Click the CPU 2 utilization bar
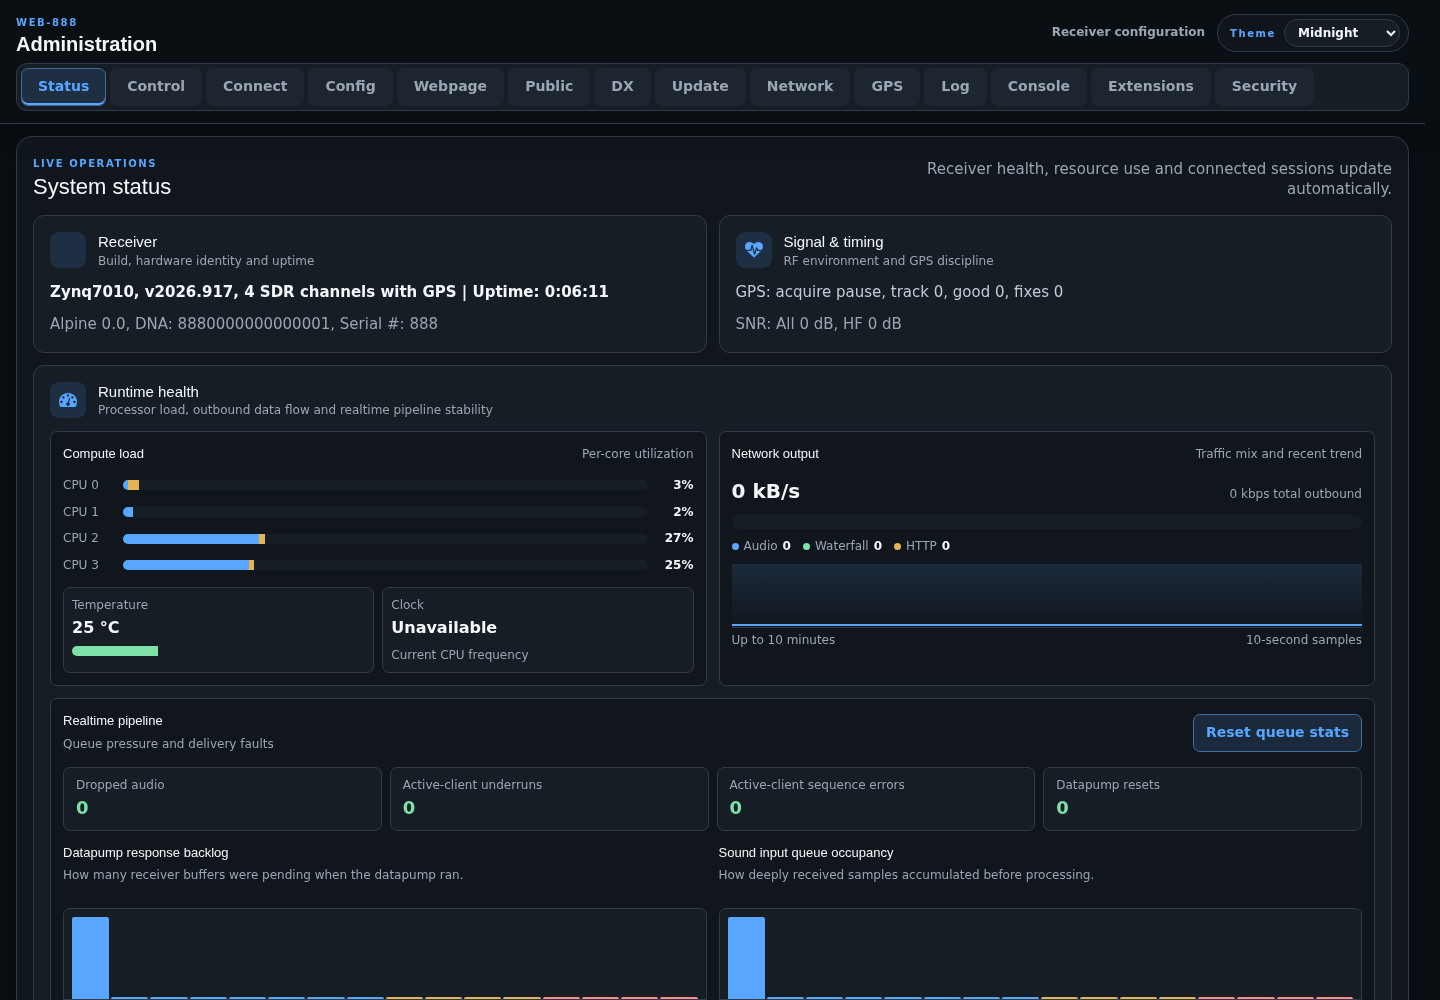This screenshot has width=1440, height=1000. click(385, 538)
